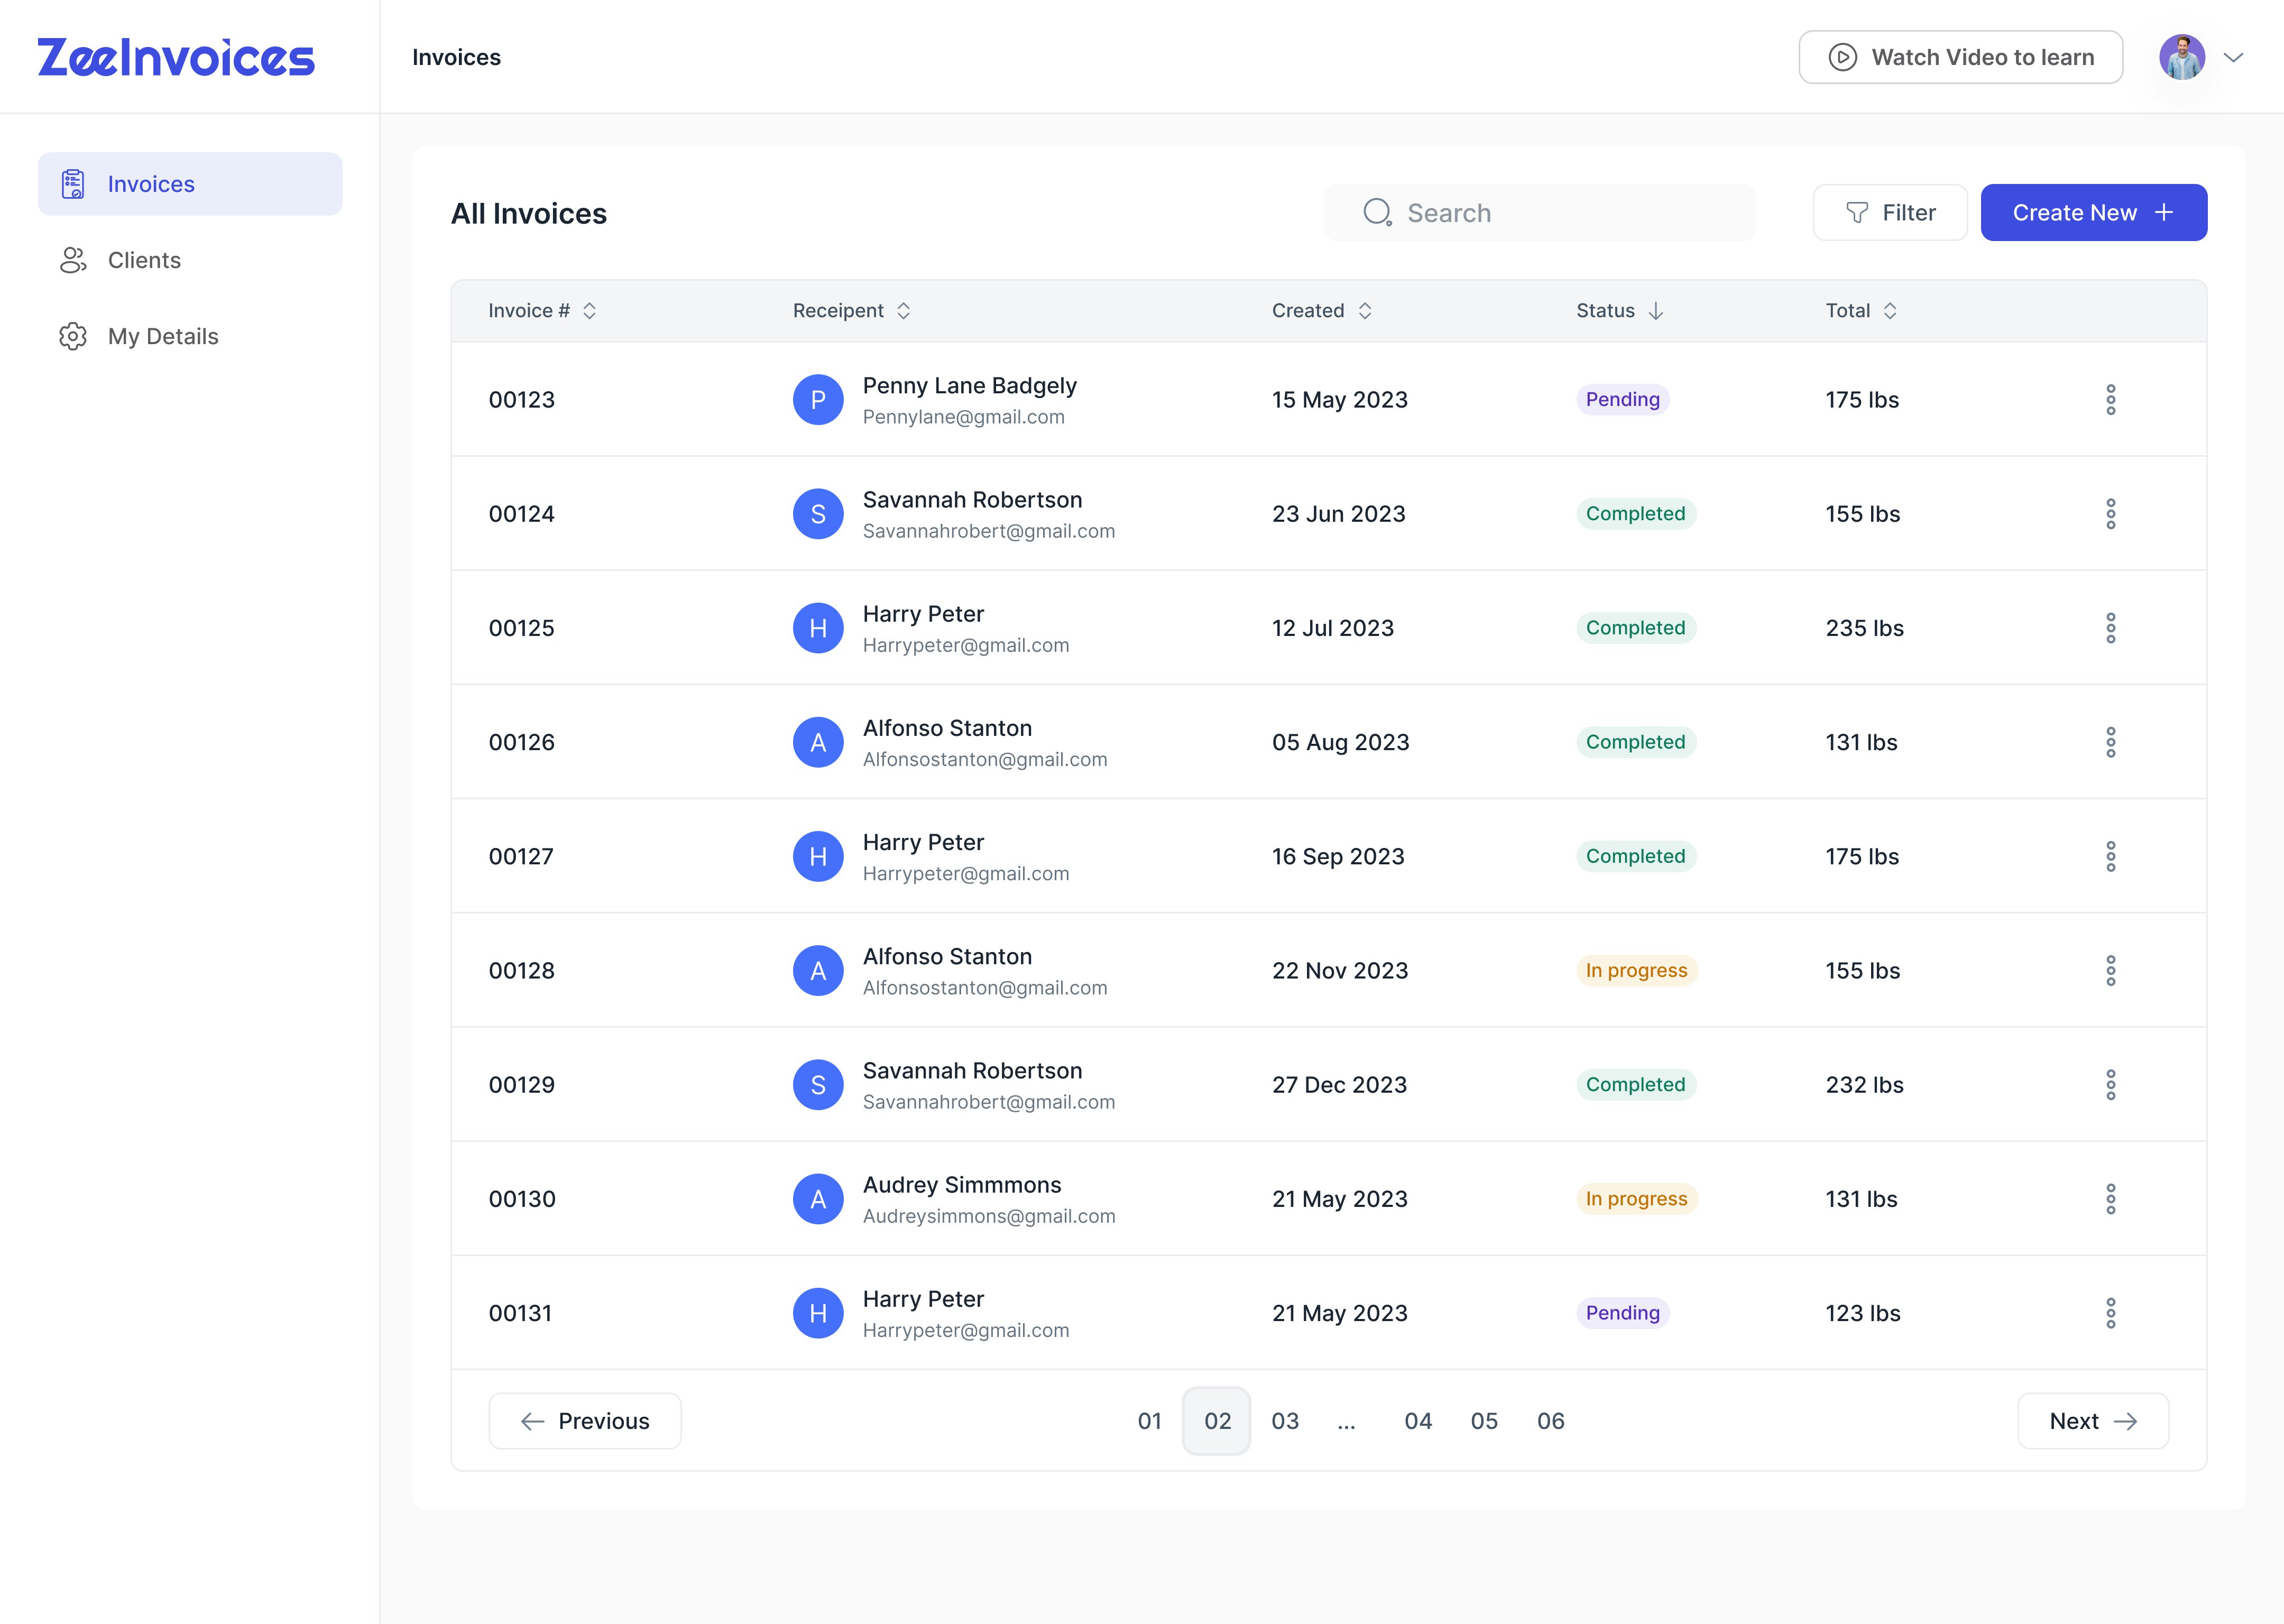Viewport: 2284px width, 1624px height.
Task: Toggle the Status column sort arrow
Action: click(1656, 311)
